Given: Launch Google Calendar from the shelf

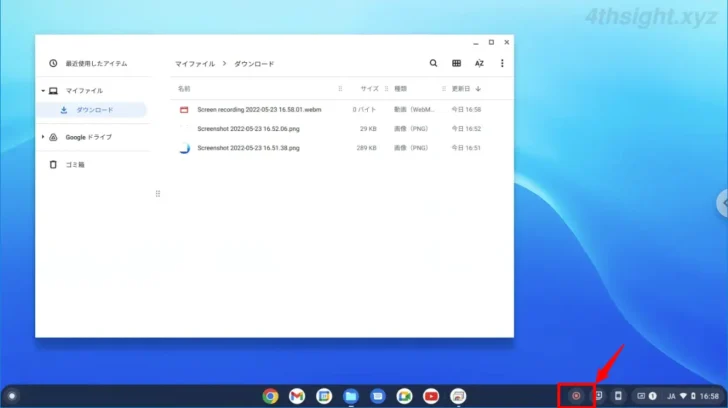Looking at the screenshot, I should click(x=324, y=396).
